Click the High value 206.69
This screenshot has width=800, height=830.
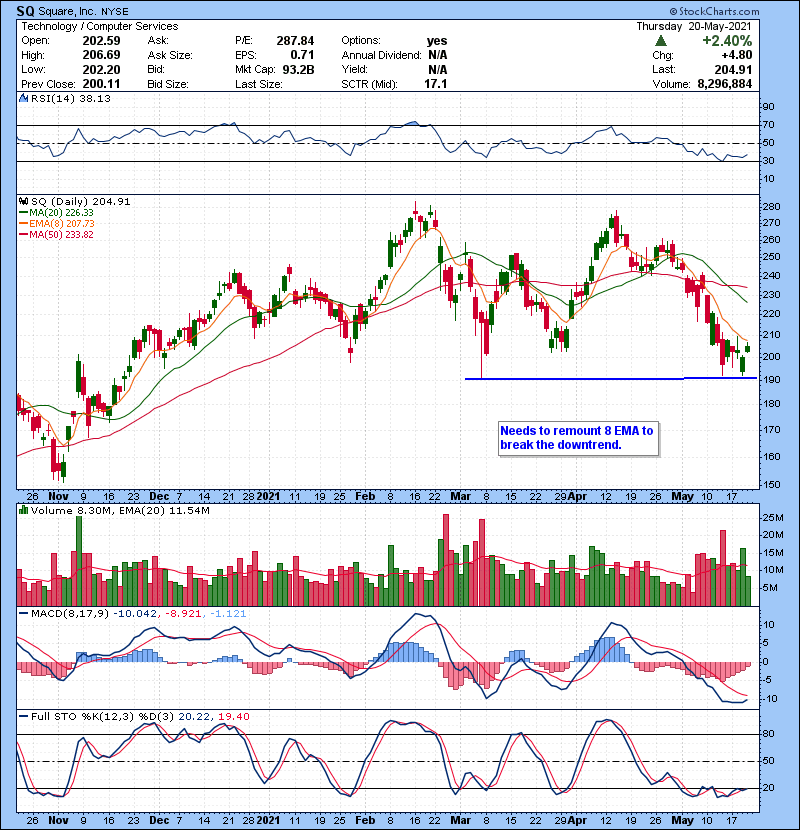[101, 55]
